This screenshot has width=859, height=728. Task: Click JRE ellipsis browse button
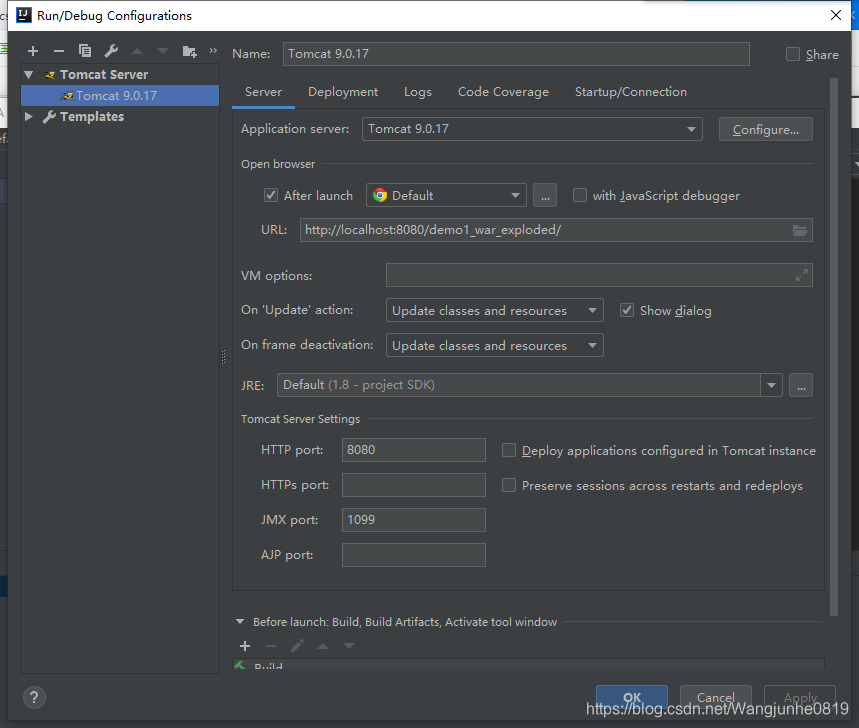(801, 385)
